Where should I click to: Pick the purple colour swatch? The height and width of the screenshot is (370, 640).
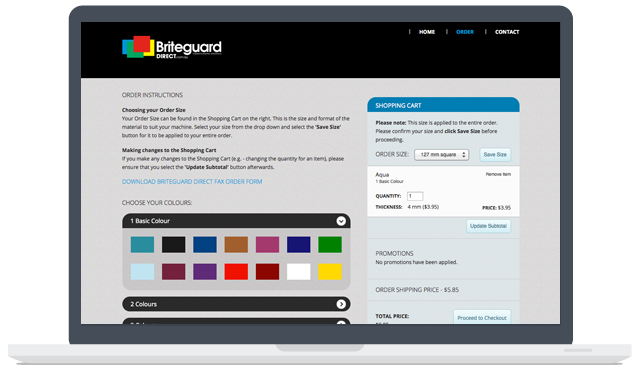(x=205, y=272)
